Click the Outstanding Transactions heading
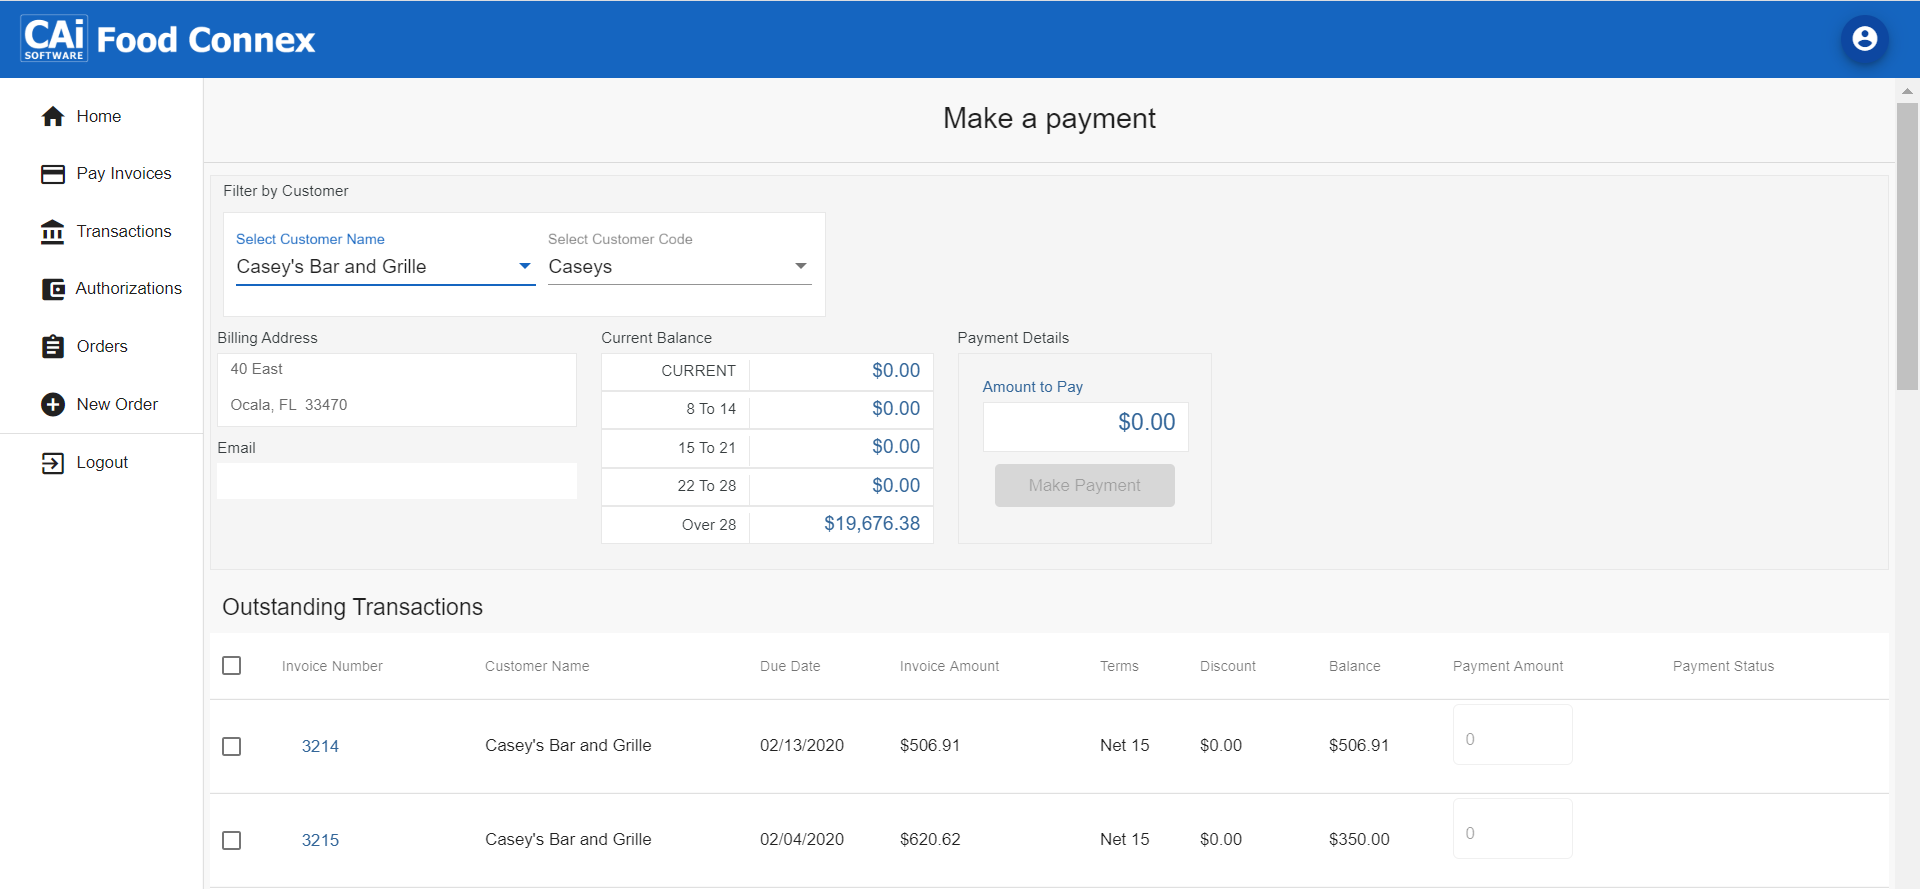This screenshot has width=1920, height=889. [352, 608]
